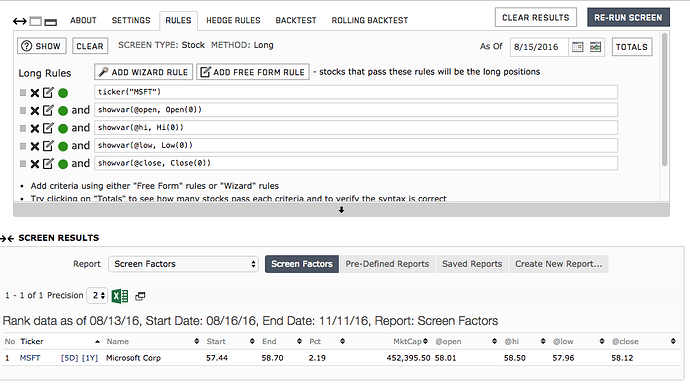The height and width of the screenshot is (392, 690).
Task: Click the rules panel vertical scrollbar
Action: pyautogui.click(x=664, y=100)
